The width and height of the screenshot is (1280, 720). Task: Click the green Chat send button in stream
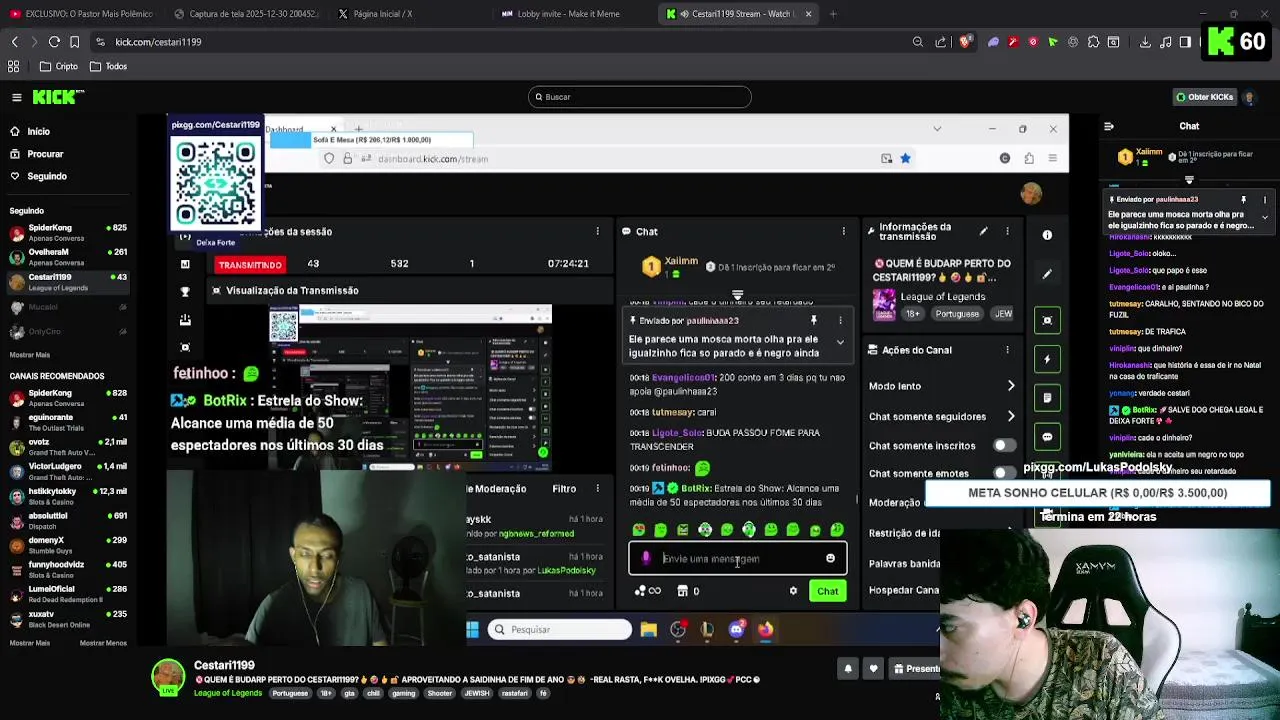click(827, 591)
